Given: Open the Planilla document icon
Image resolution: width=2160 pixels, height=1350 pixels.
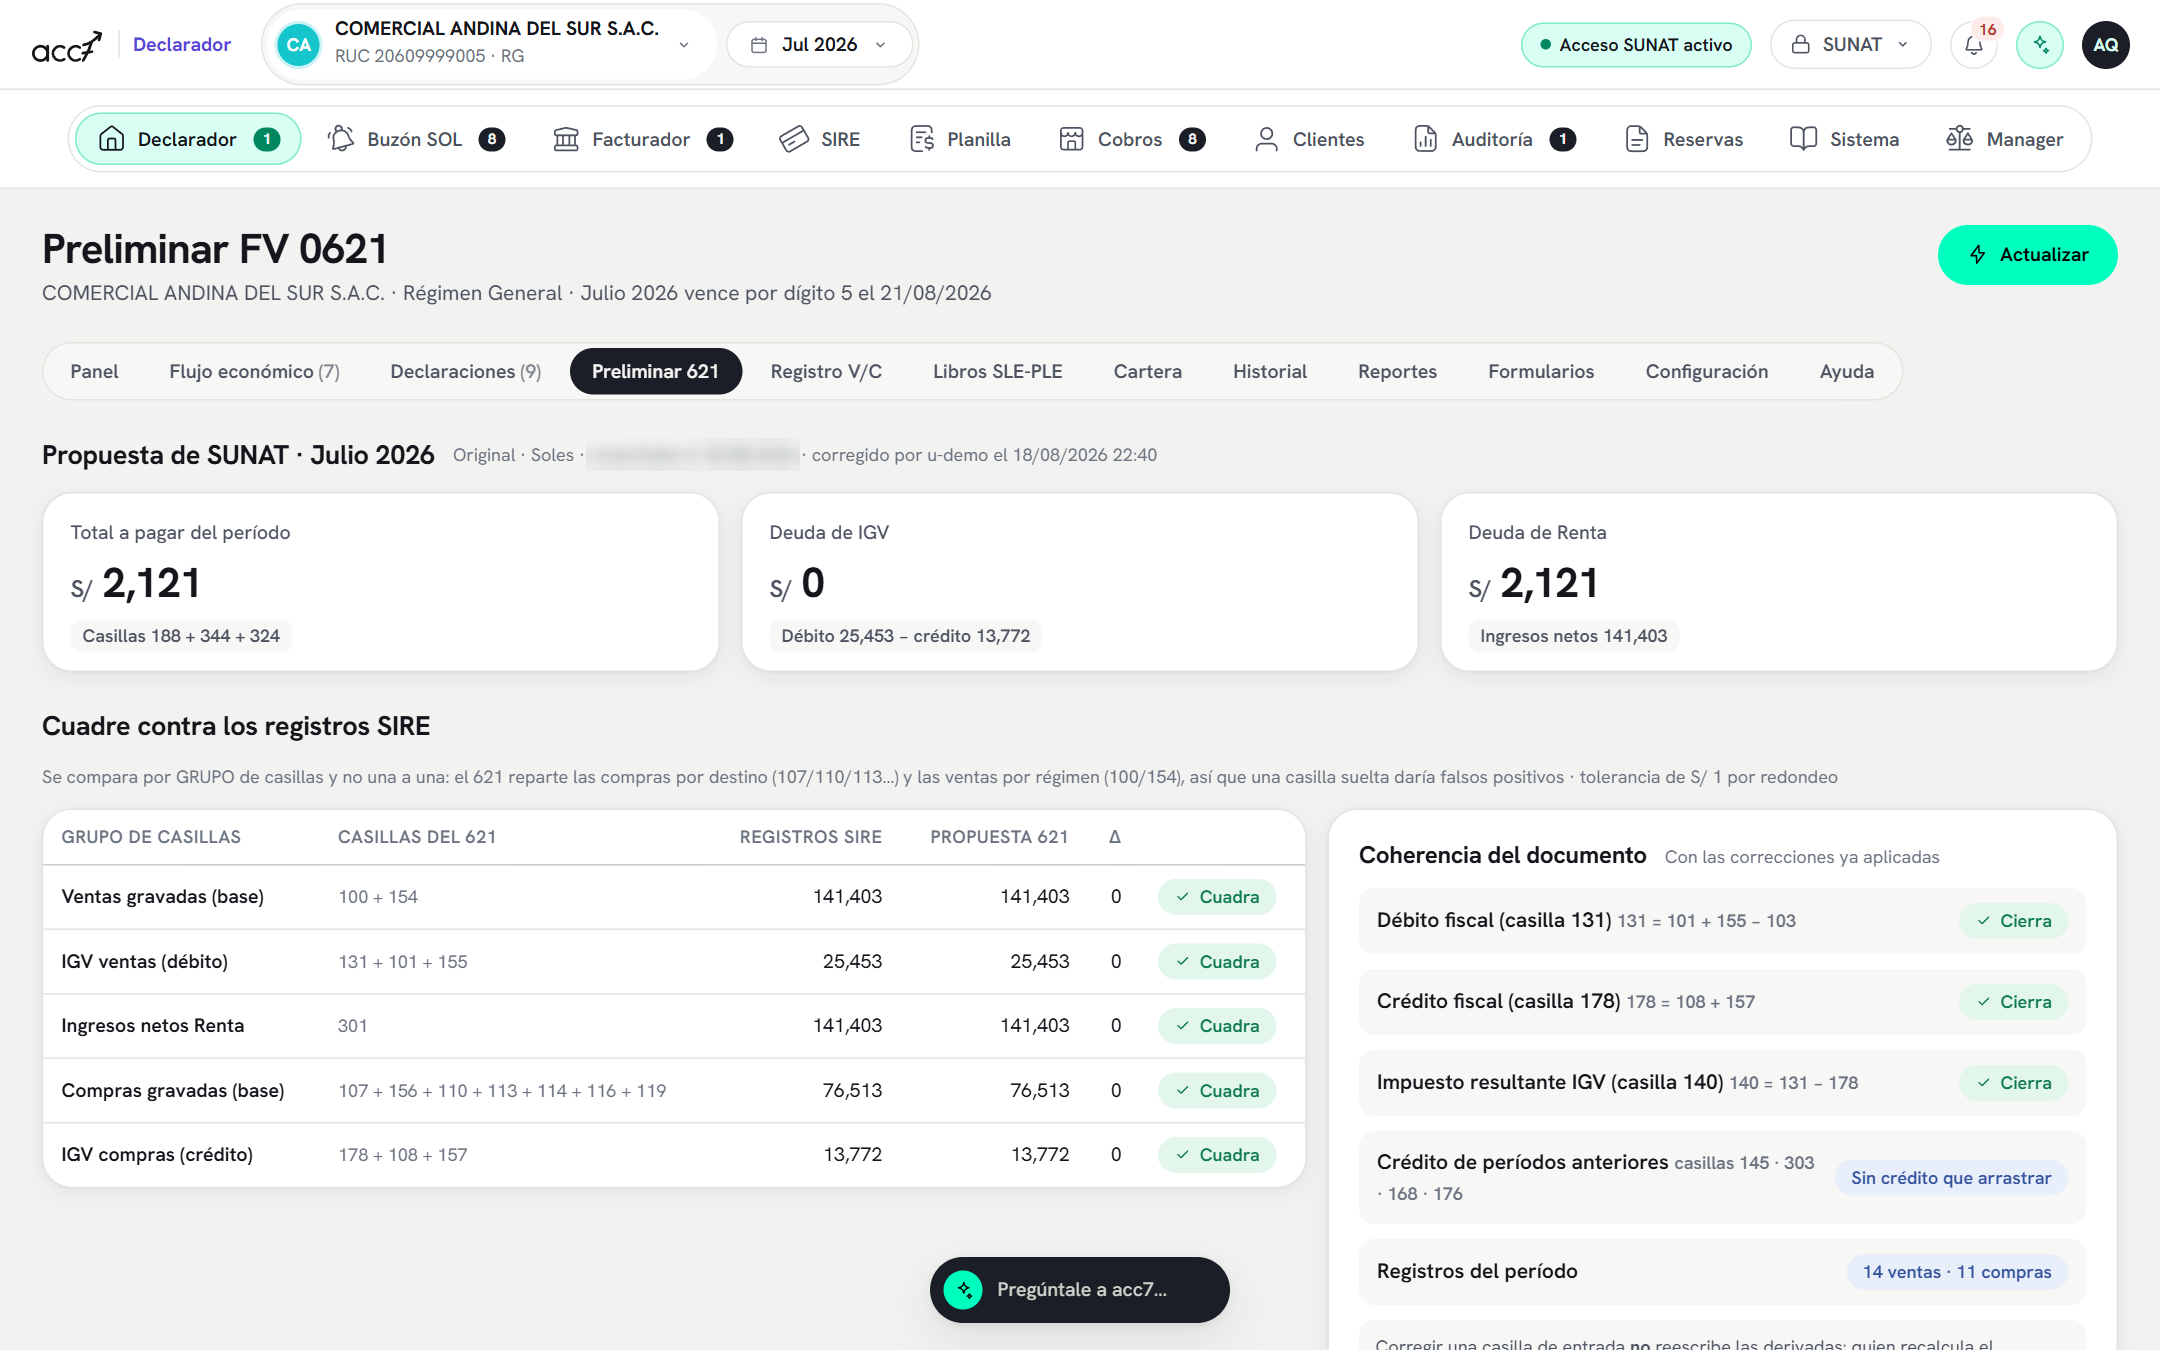Looking at the screenshot, I should [922, 139].
